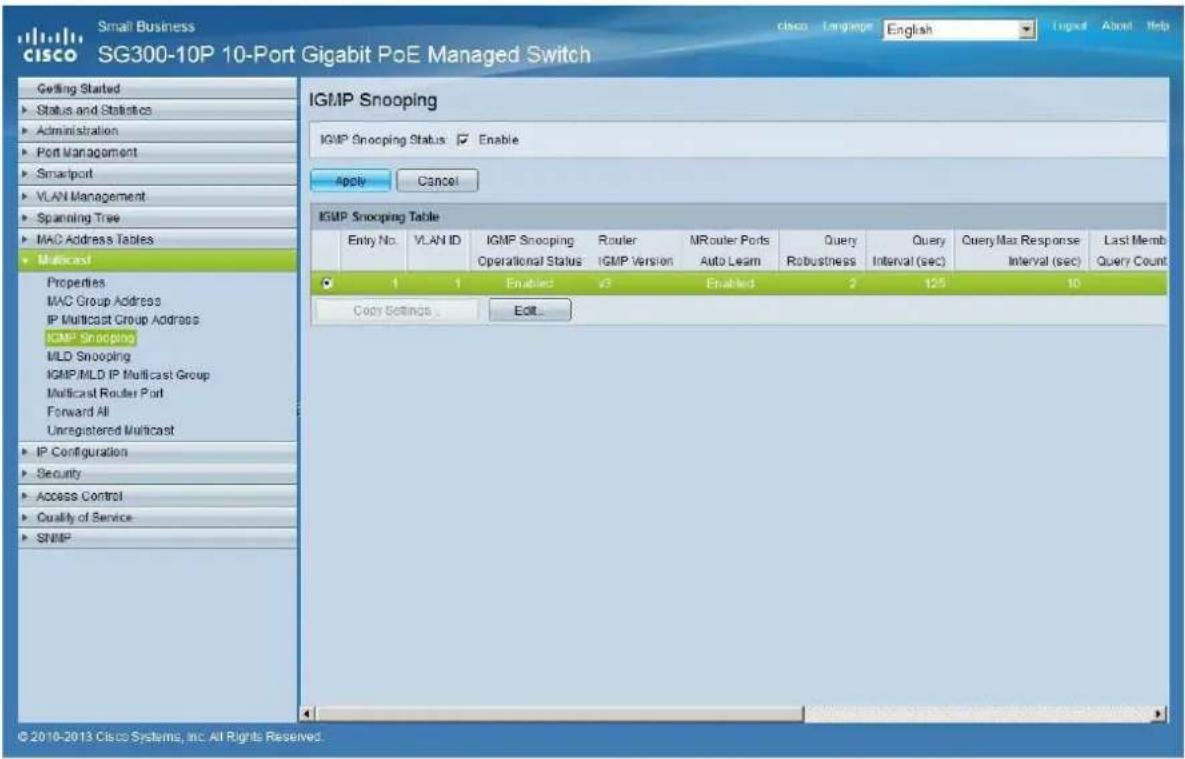Click the right arrow of horizontal scrollbar

(x=1160, y=714)
